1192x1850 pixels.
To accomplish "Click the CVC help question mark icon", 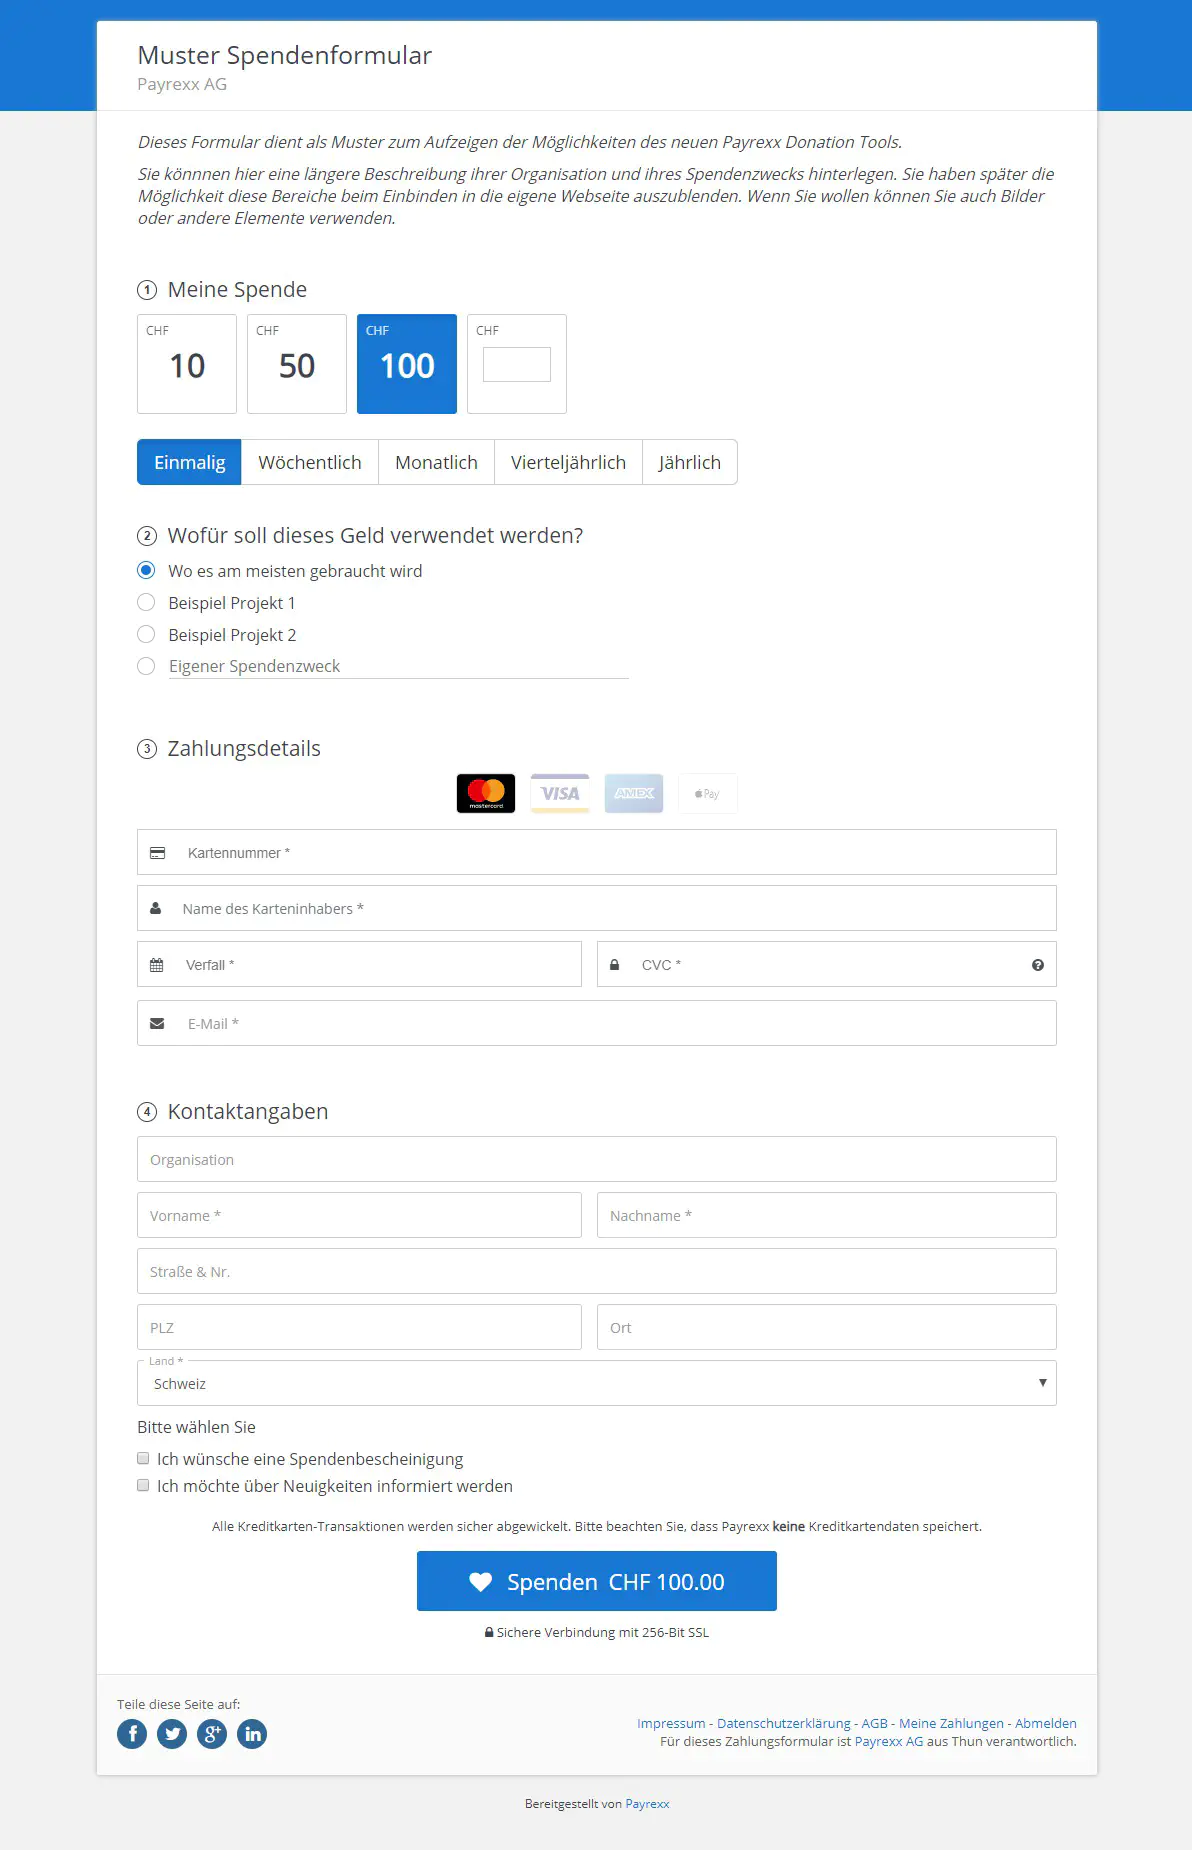I will pos(1038,965).
